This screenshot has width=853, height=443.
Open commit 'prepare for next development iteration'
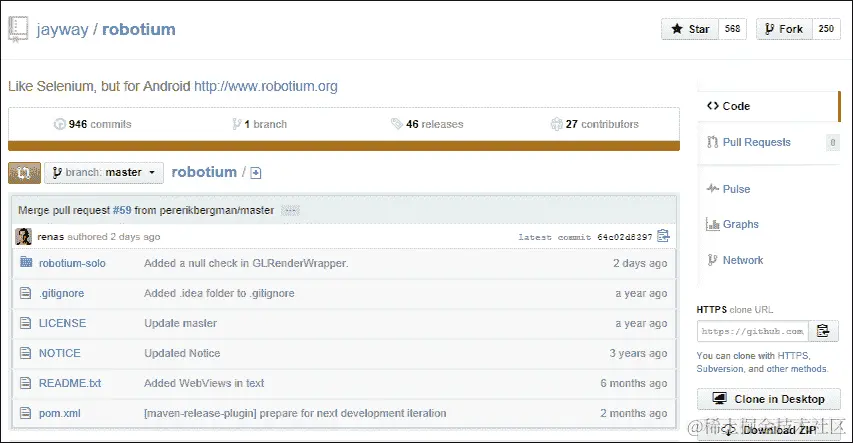353,414
